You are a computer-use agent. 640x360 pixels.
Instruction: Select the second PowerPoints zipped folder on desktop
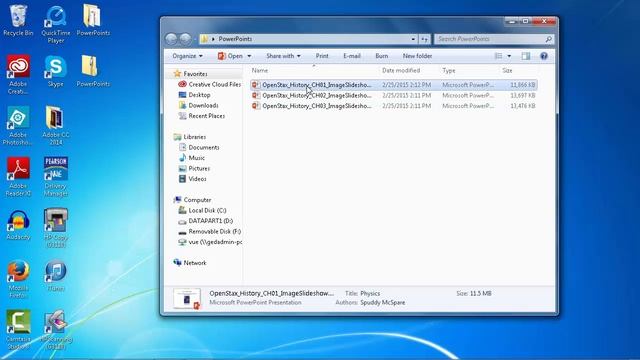(93, 71)
